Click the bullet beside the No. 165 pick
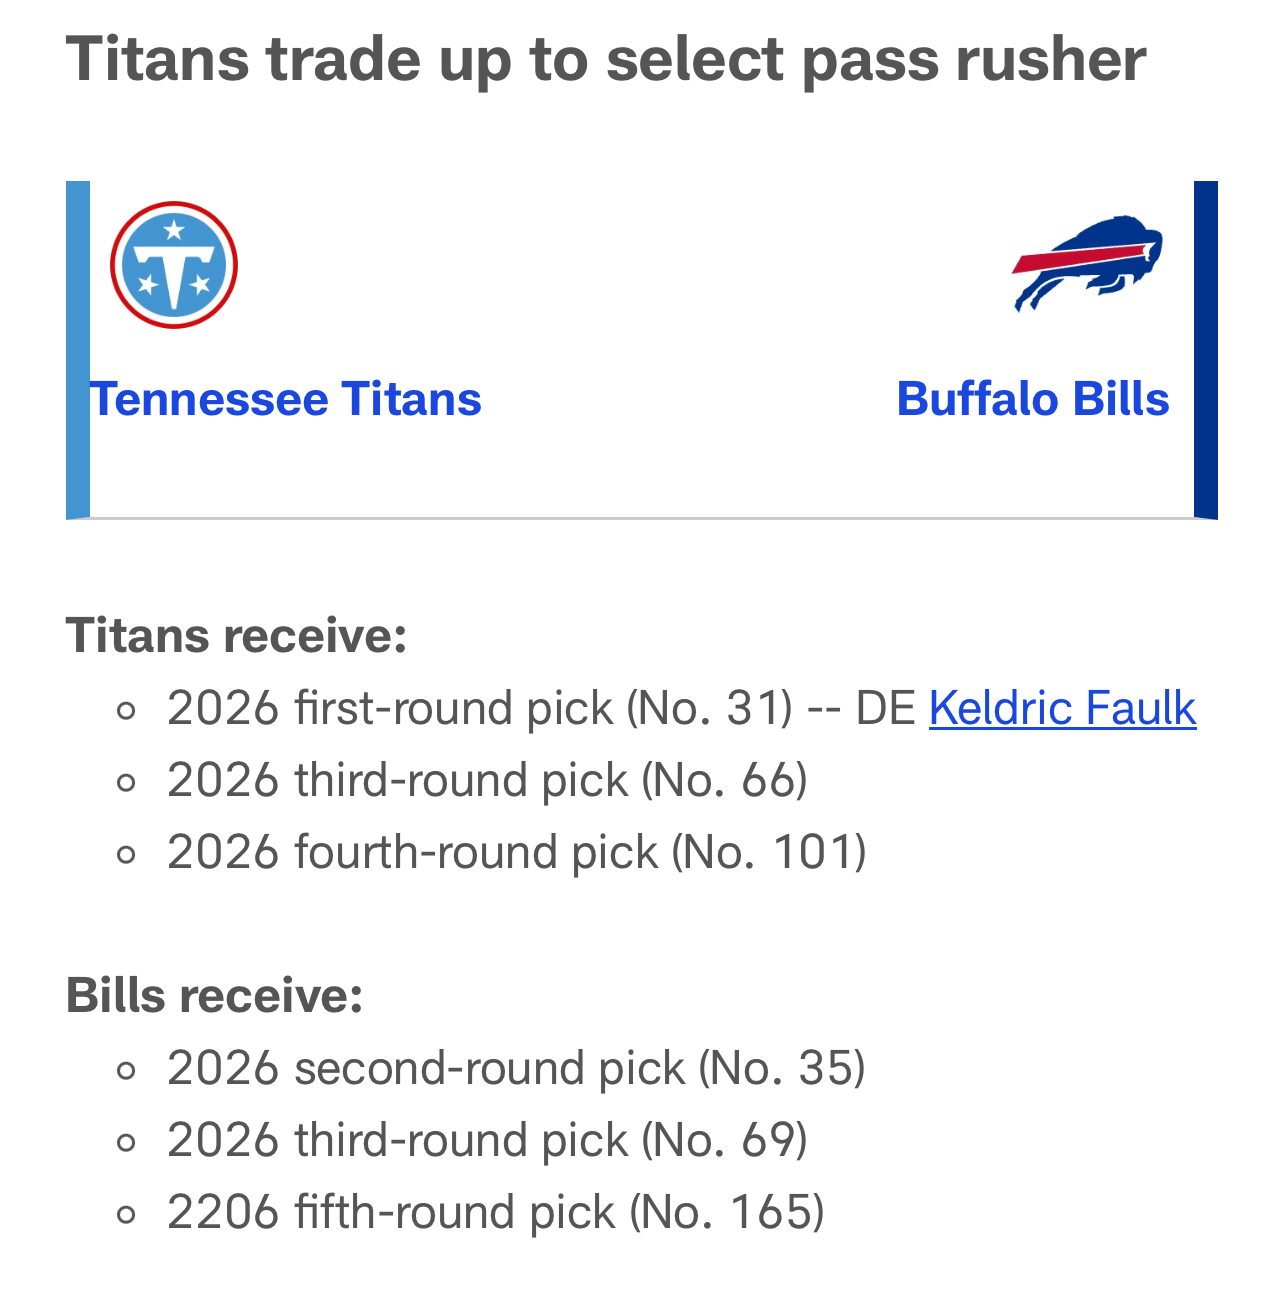The width and height of the screenshot is (1284, 1311). point(126,1214)
